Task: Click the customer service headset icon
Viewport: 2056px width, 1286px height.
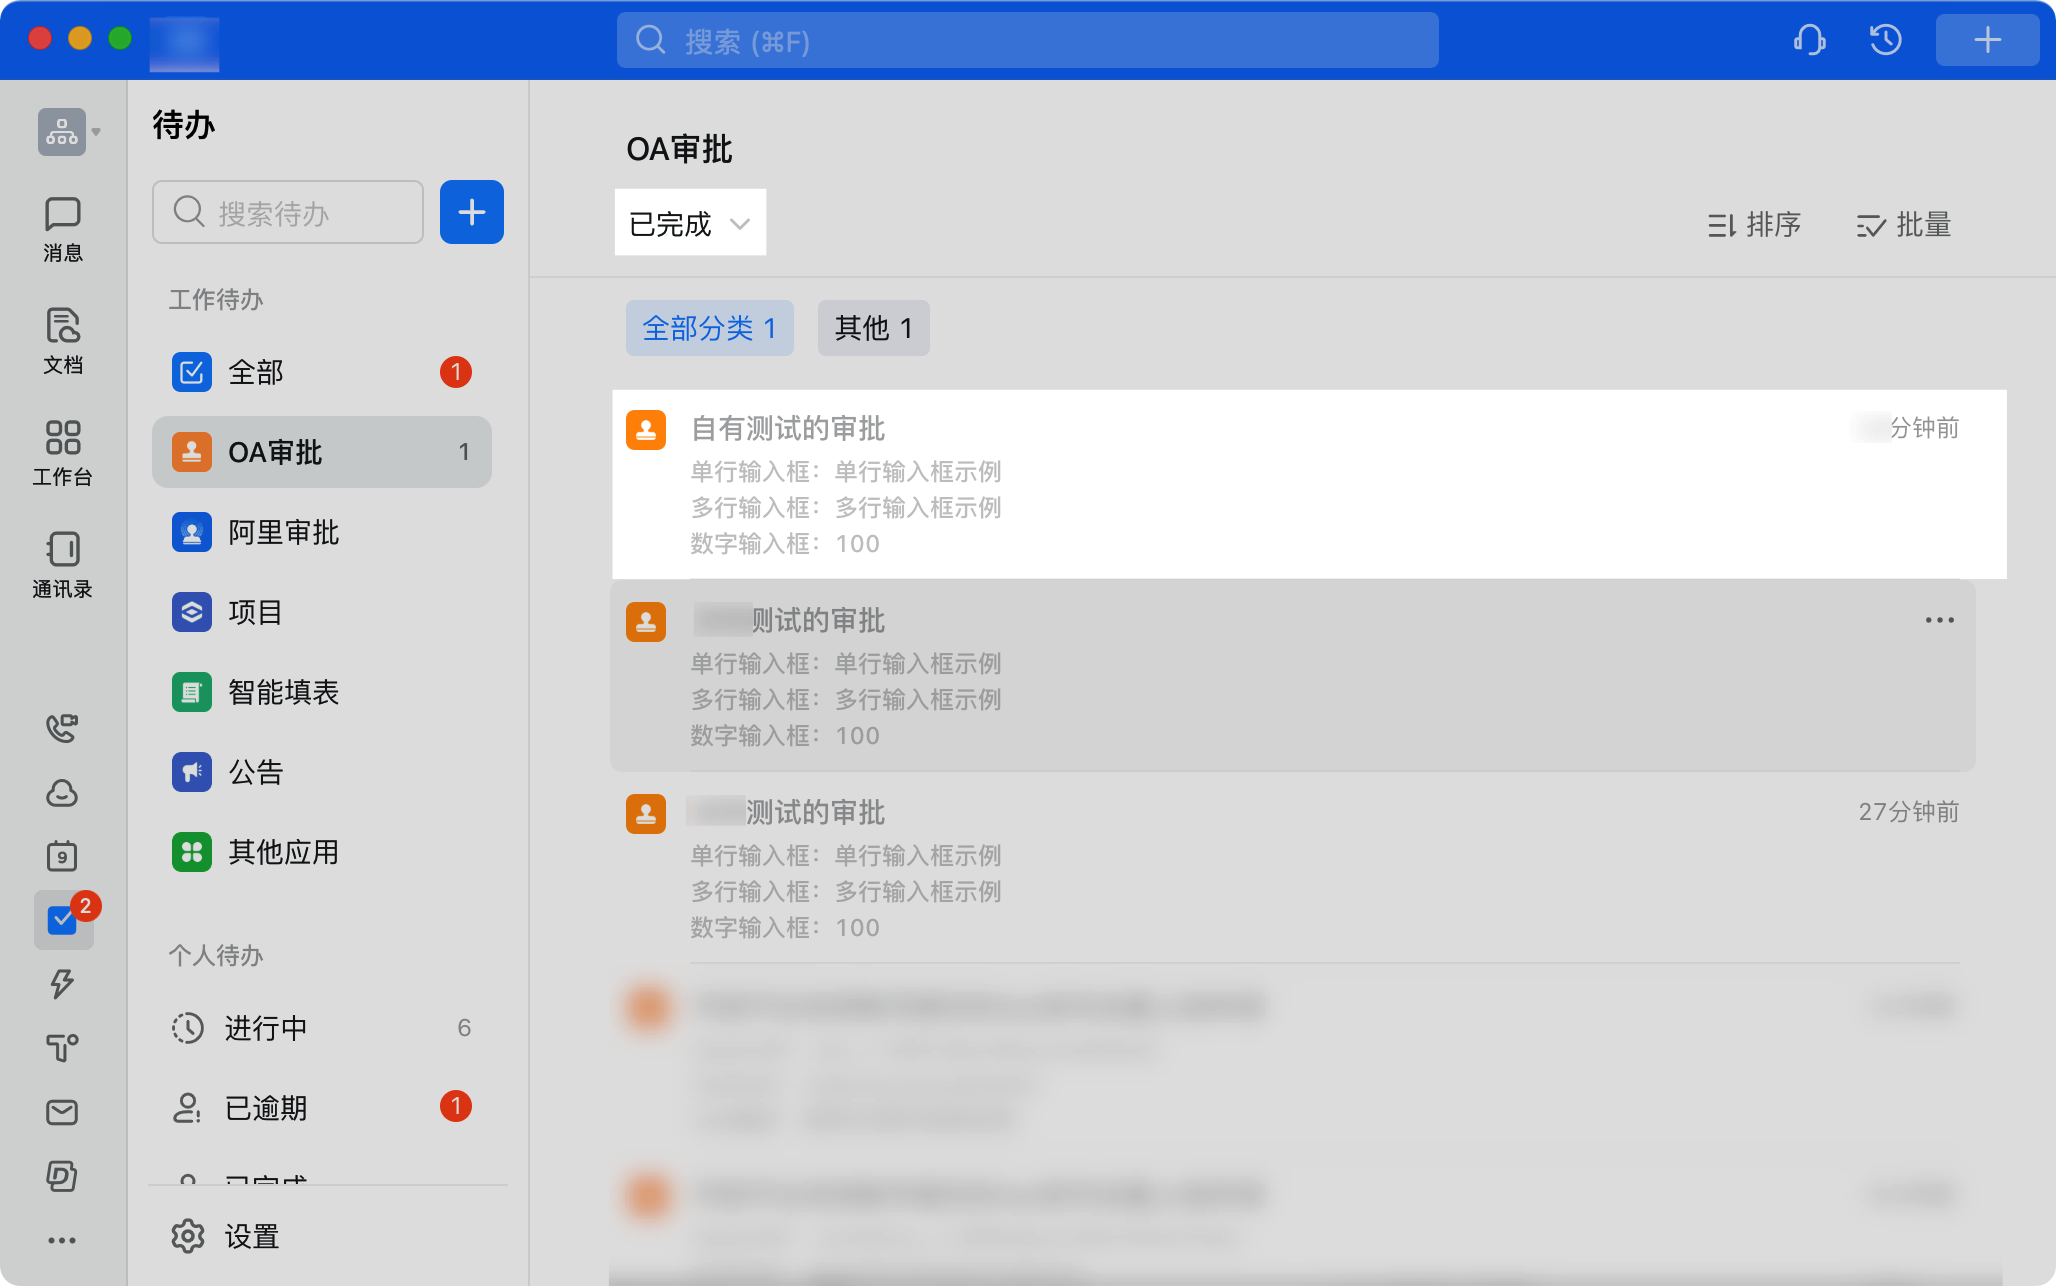Action: pos(1809,40)
